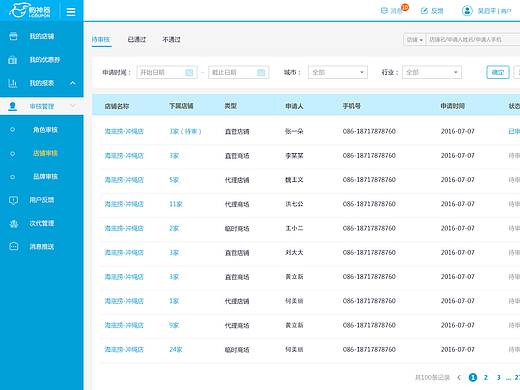Open messages notification icon

[x=384, y=11]
